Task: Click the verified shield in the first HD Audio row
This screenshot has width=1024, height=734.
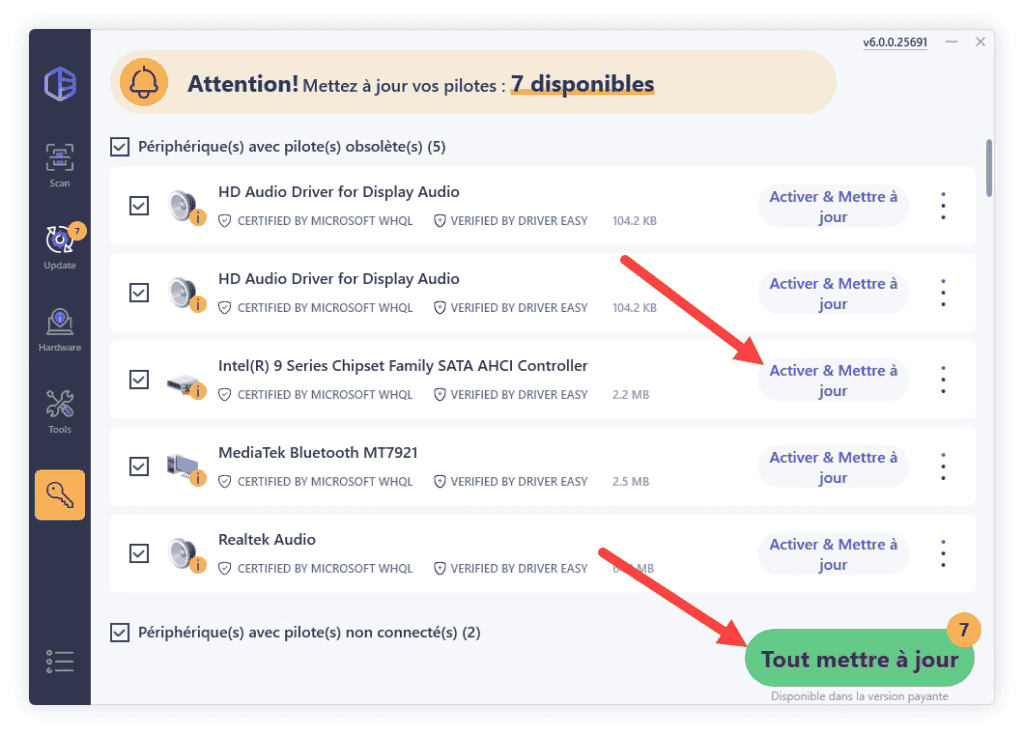Action: point(440,221)
